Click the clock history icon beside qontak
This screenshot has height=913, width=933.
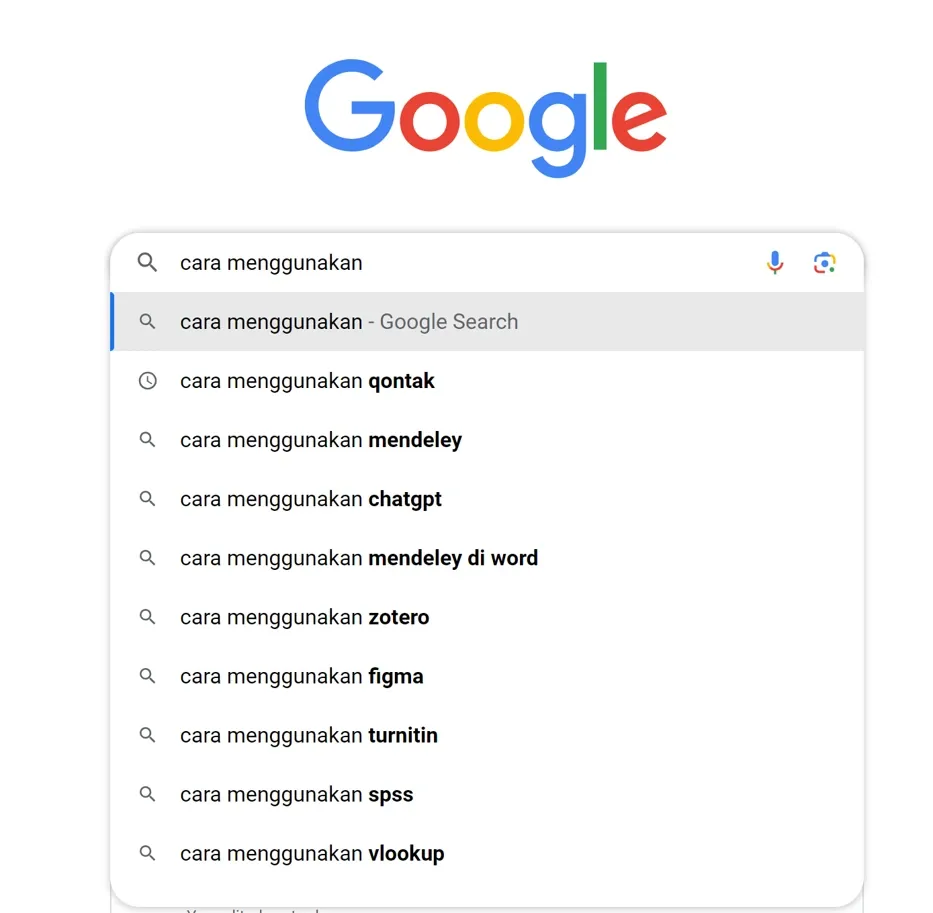(x=147, y=381)
